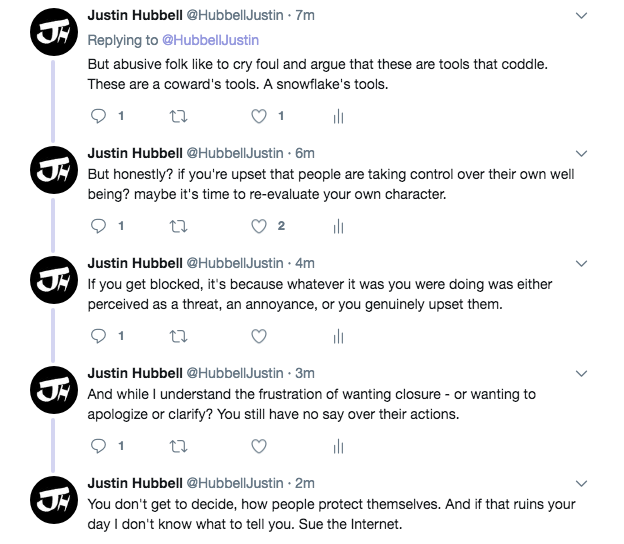This screenshot has width=624, height=544.
Task: Like the tweet posted 4m ago
Action: [259, 336]
